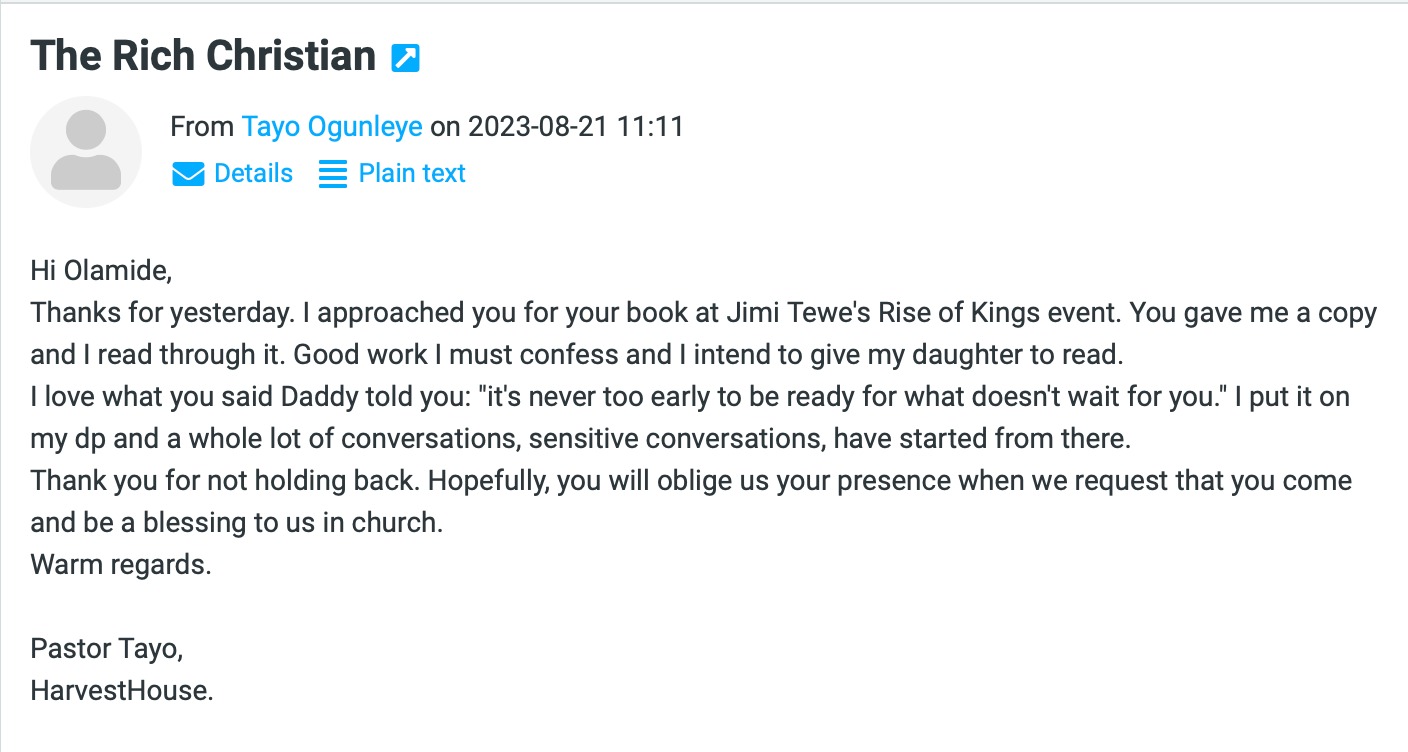Open the message in a new window

click(x=405, y=58)
